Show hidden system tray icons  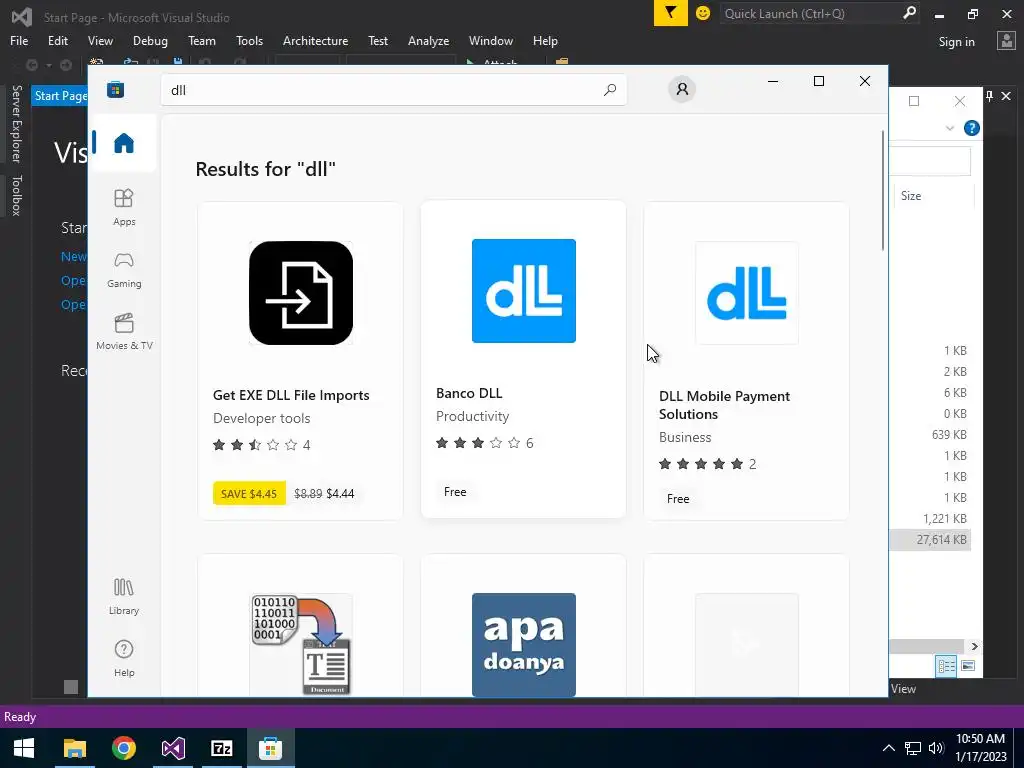tap(888, 748)
